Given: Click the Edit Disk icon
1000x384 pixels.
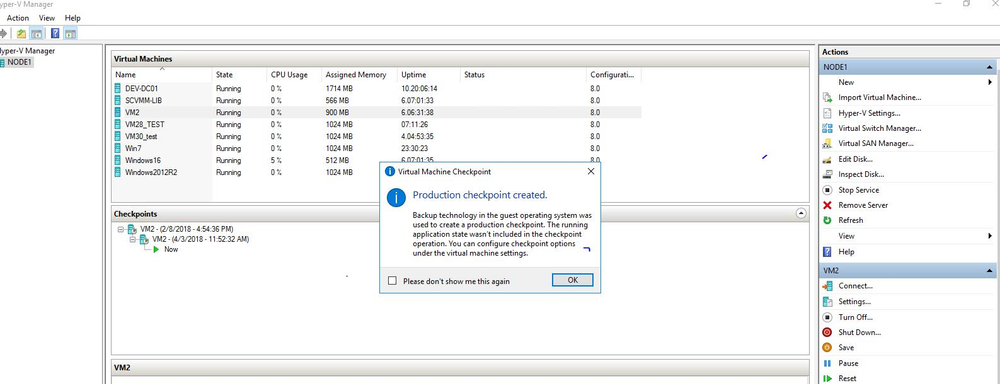Looking at the screenshot, I should click(827, 159).
